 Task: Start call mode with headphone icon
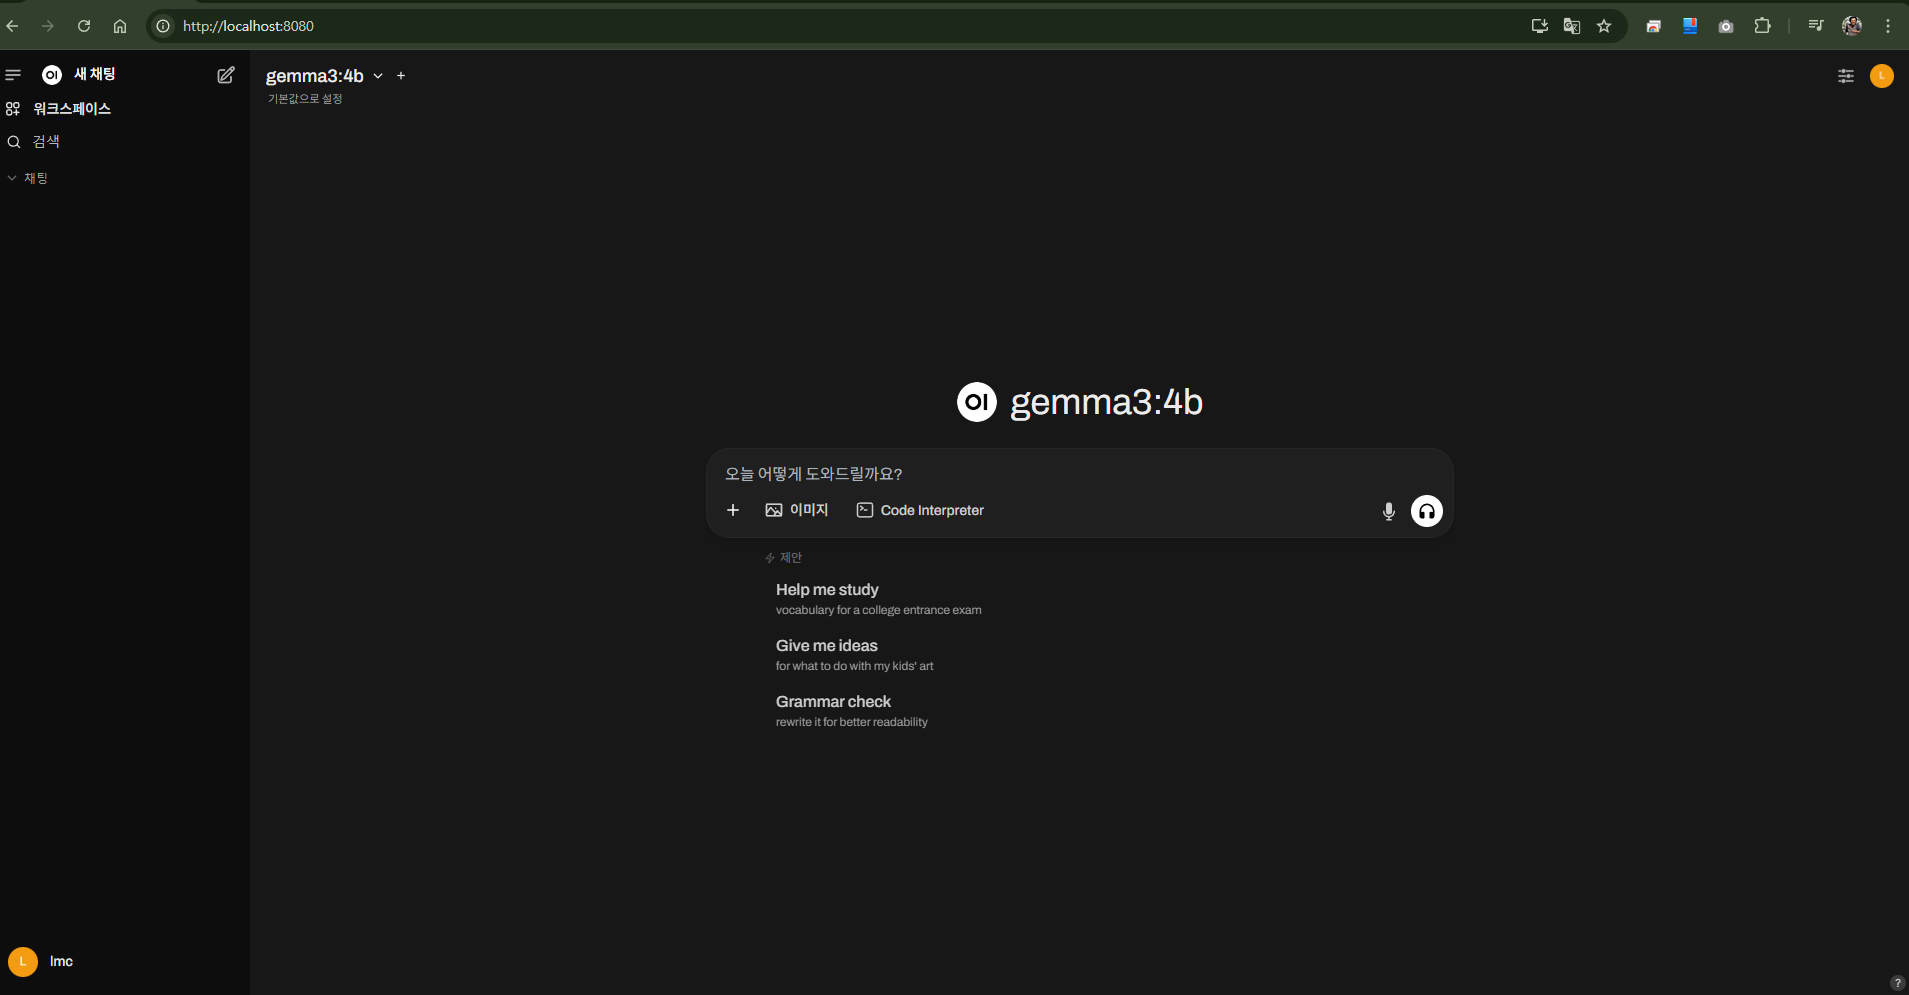pyautogui.click(x=1427, y=511)
